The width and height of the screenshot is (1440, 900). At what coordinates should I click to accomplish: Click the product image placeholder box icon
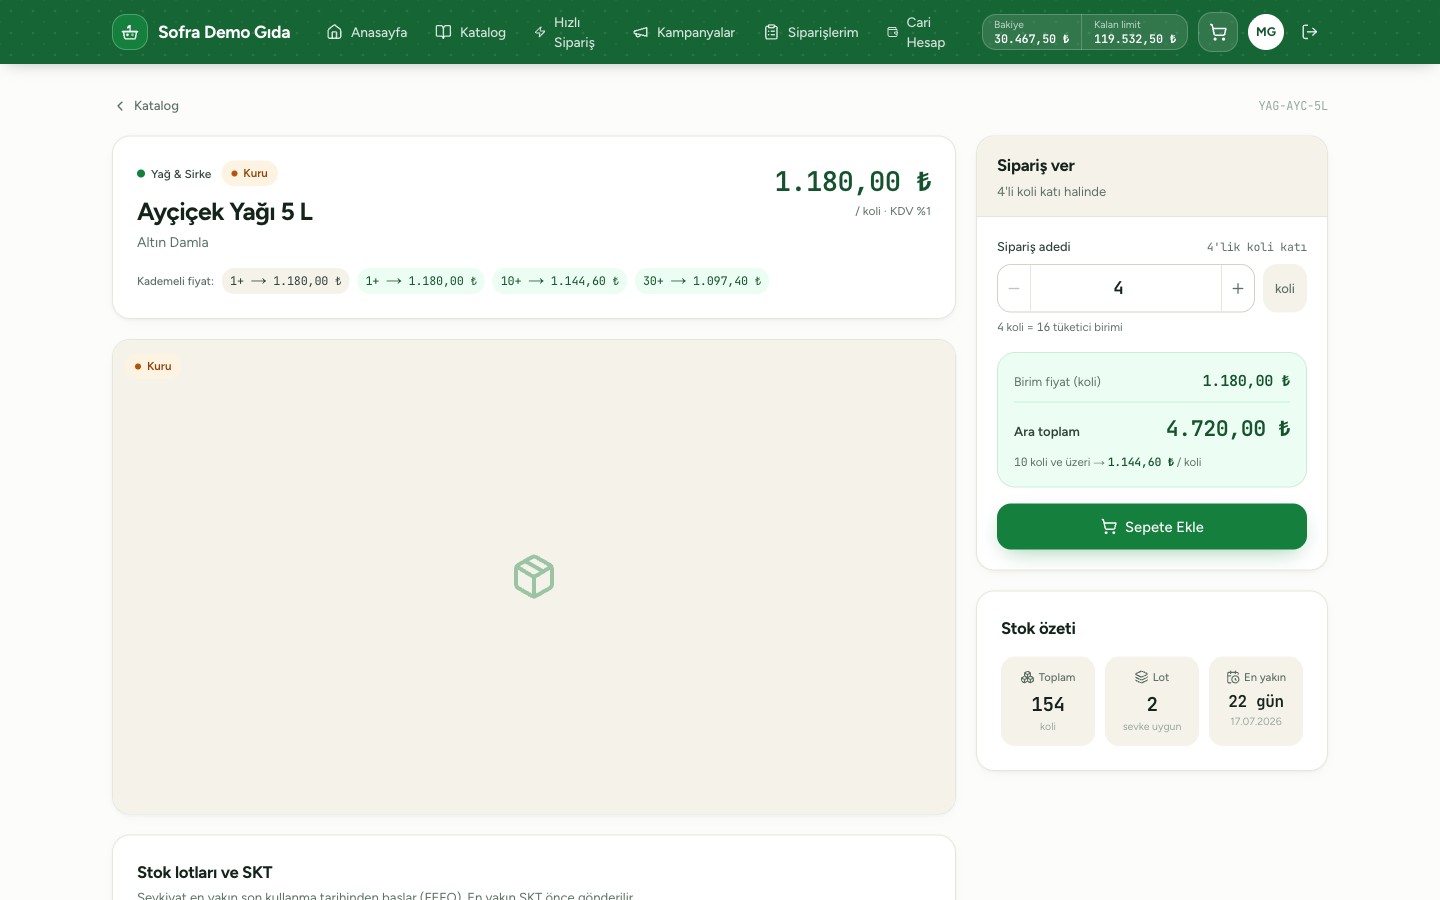click(534, 577)
